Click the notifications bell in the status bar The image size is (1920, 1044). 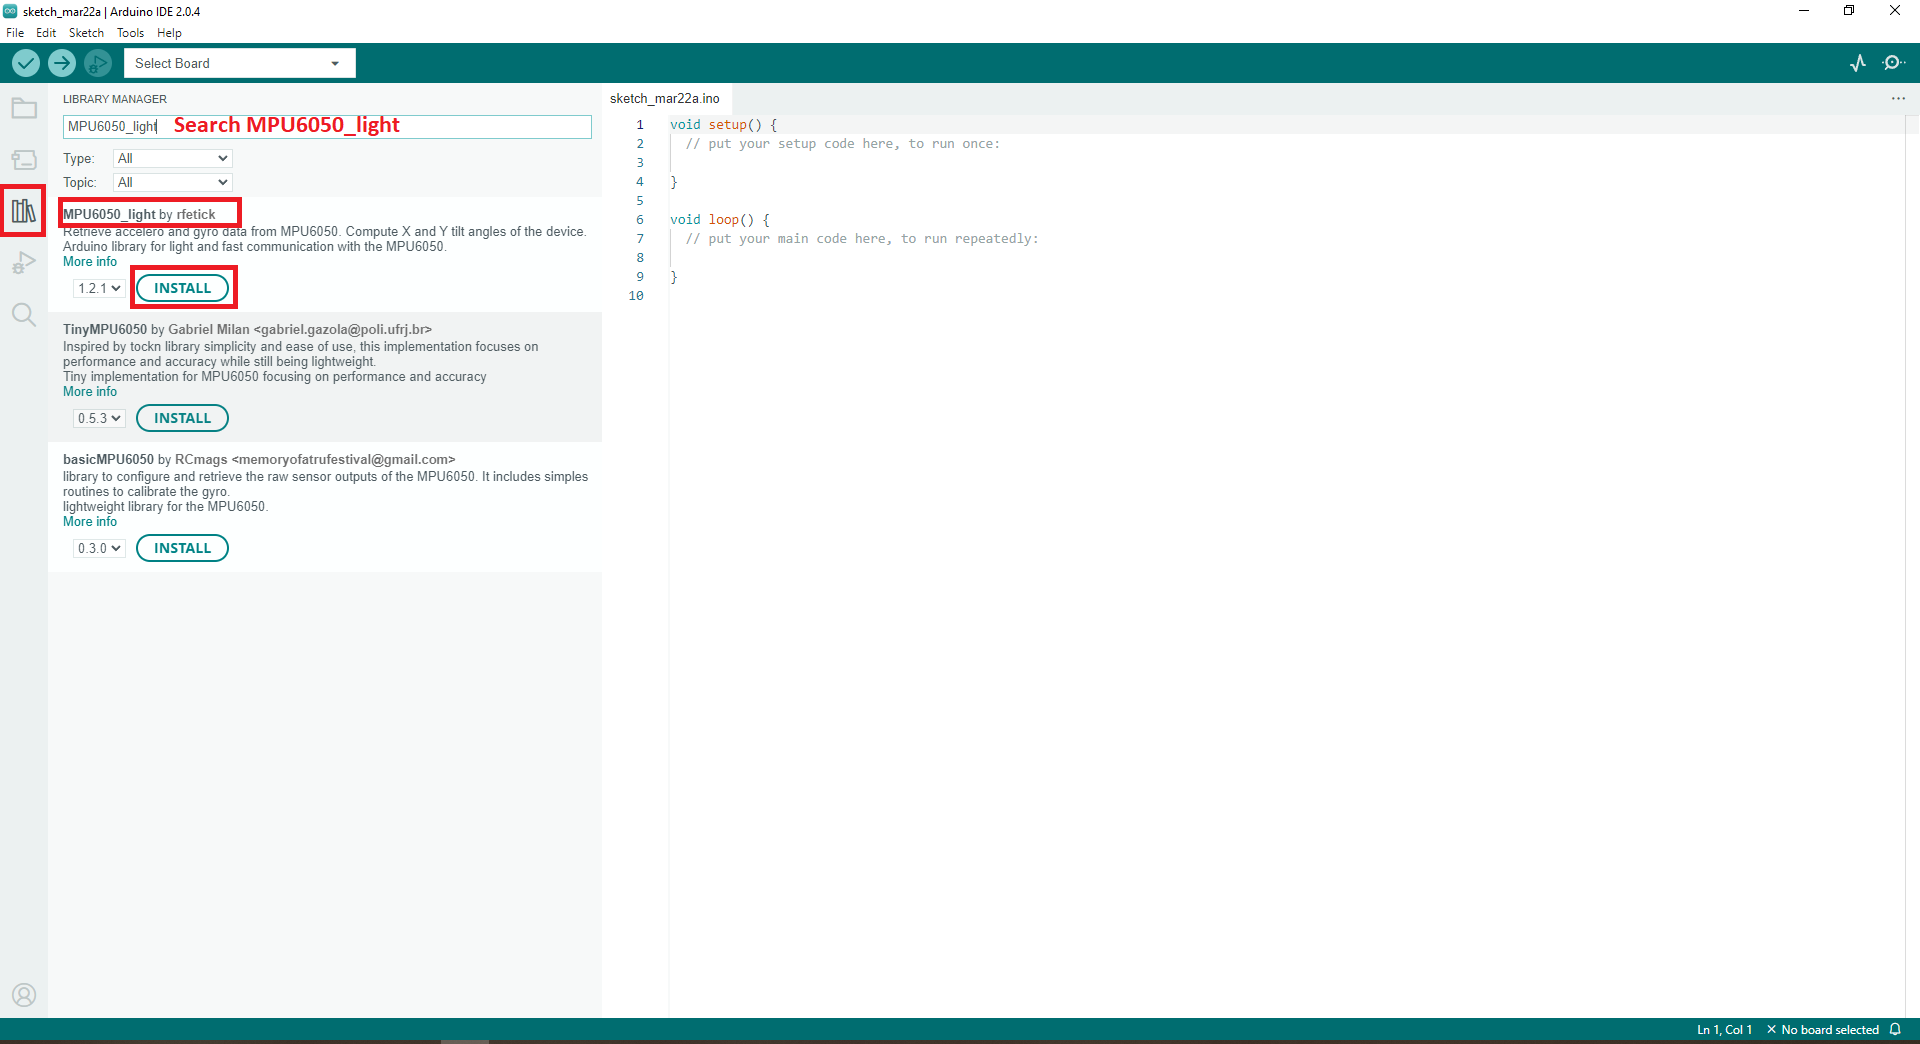click(1897, 1029)
